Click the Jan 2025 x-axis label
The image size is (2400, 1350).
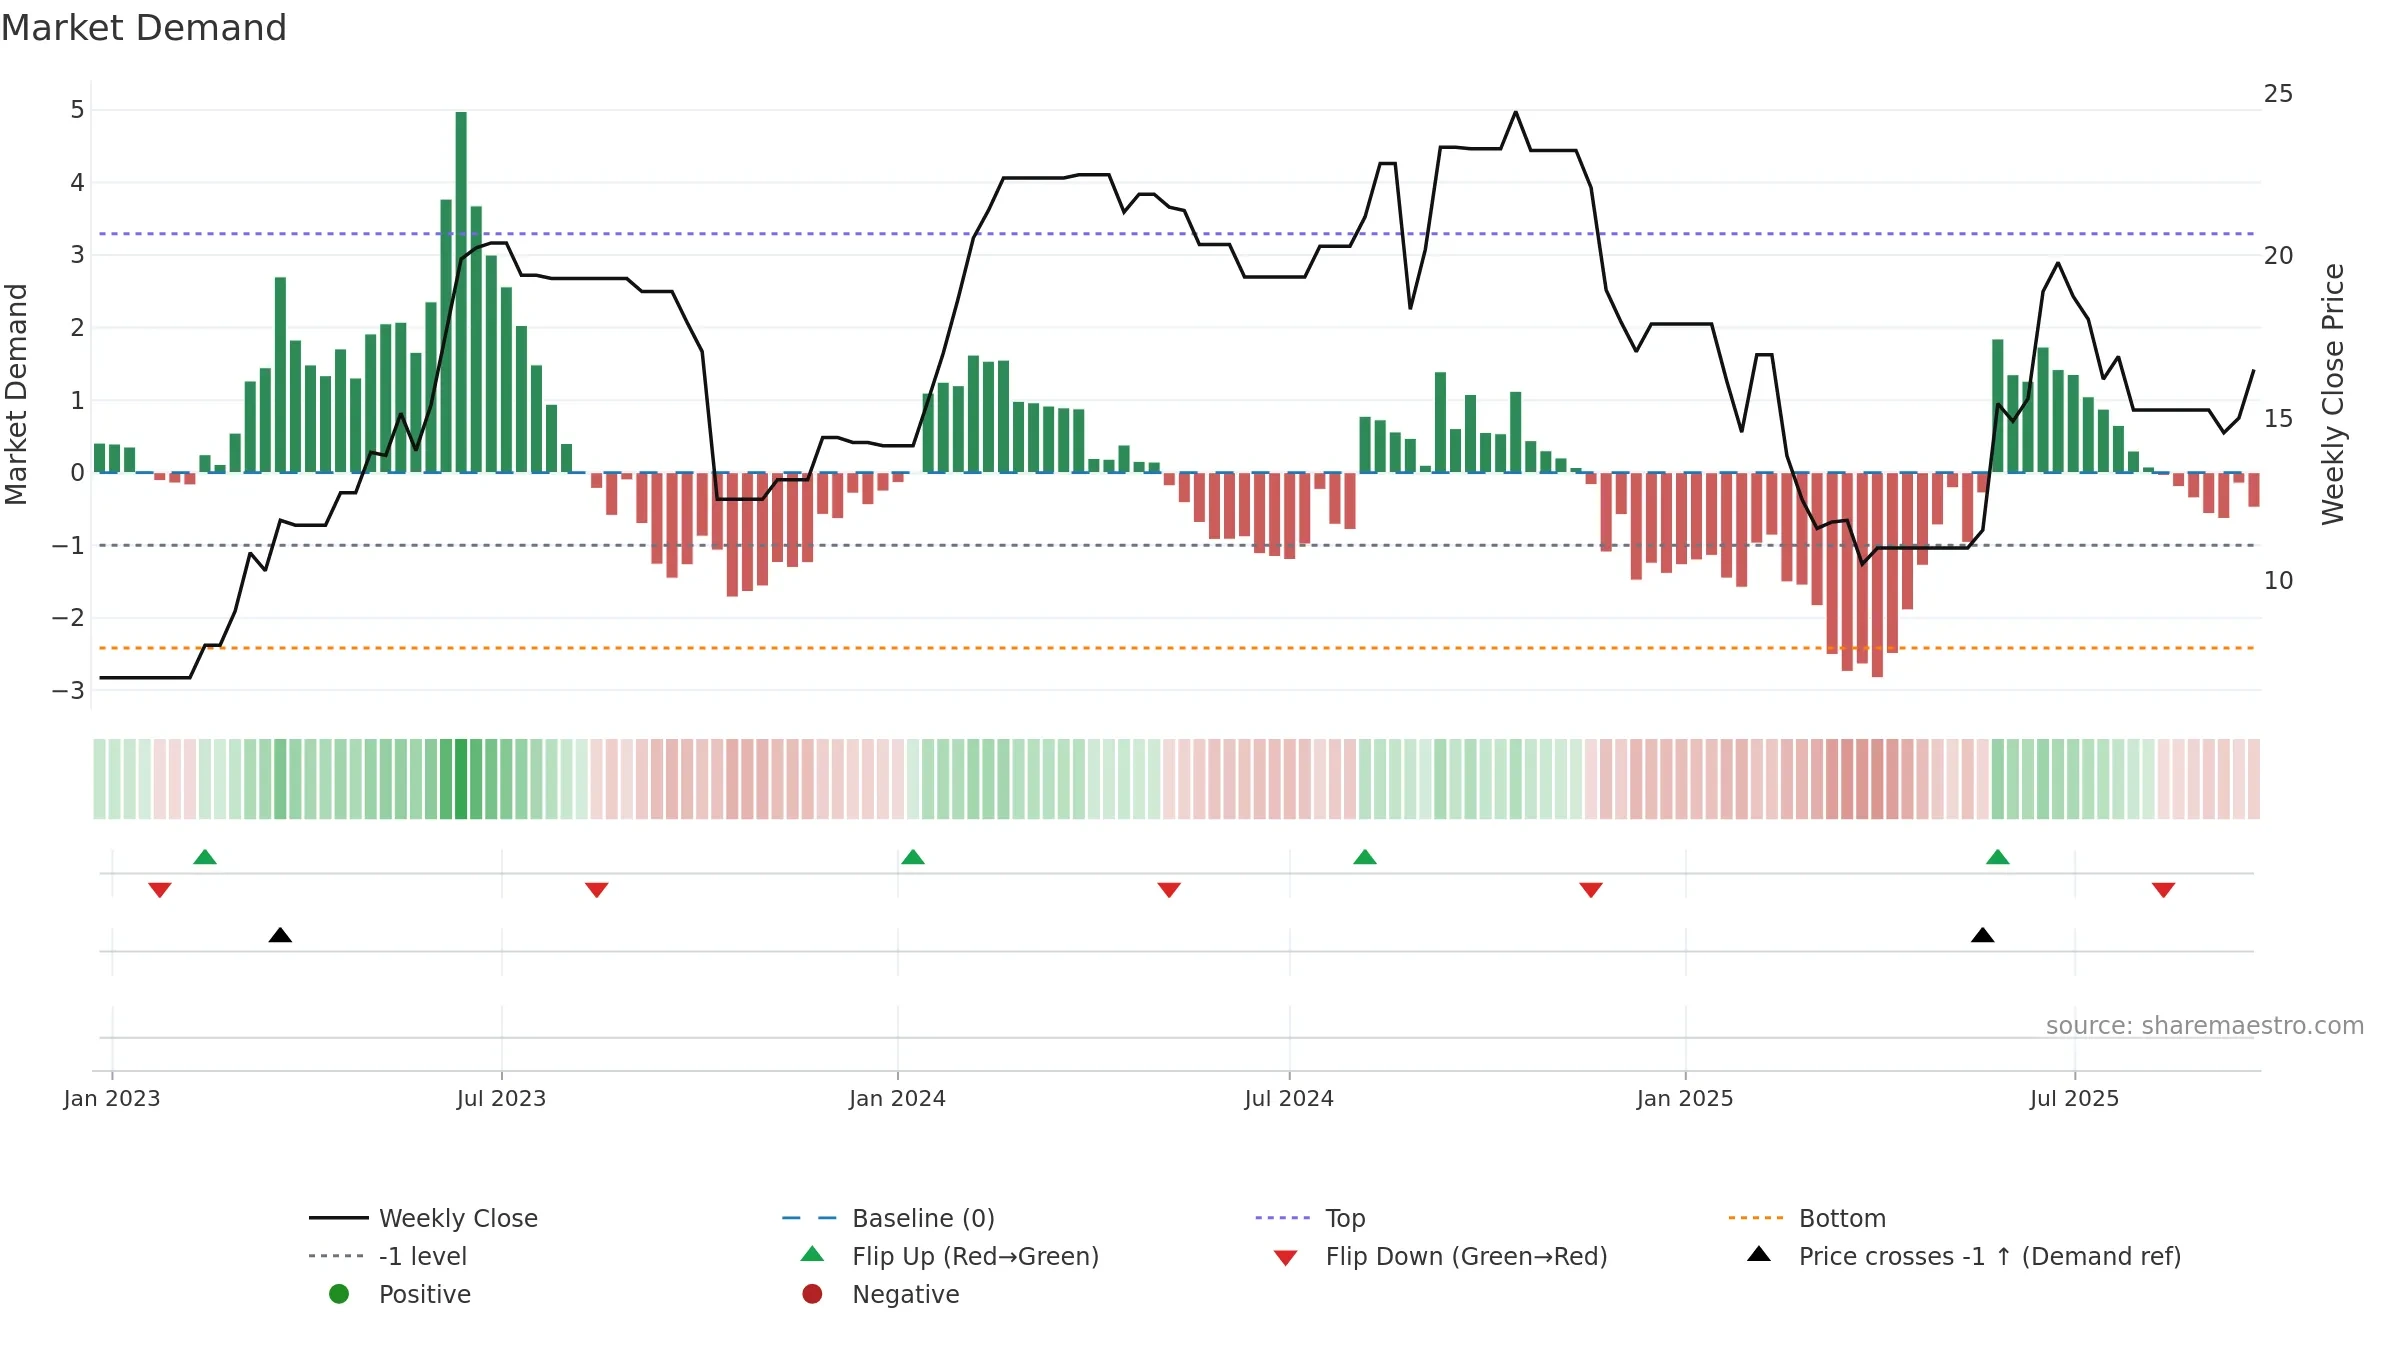coord(1685,1099)
